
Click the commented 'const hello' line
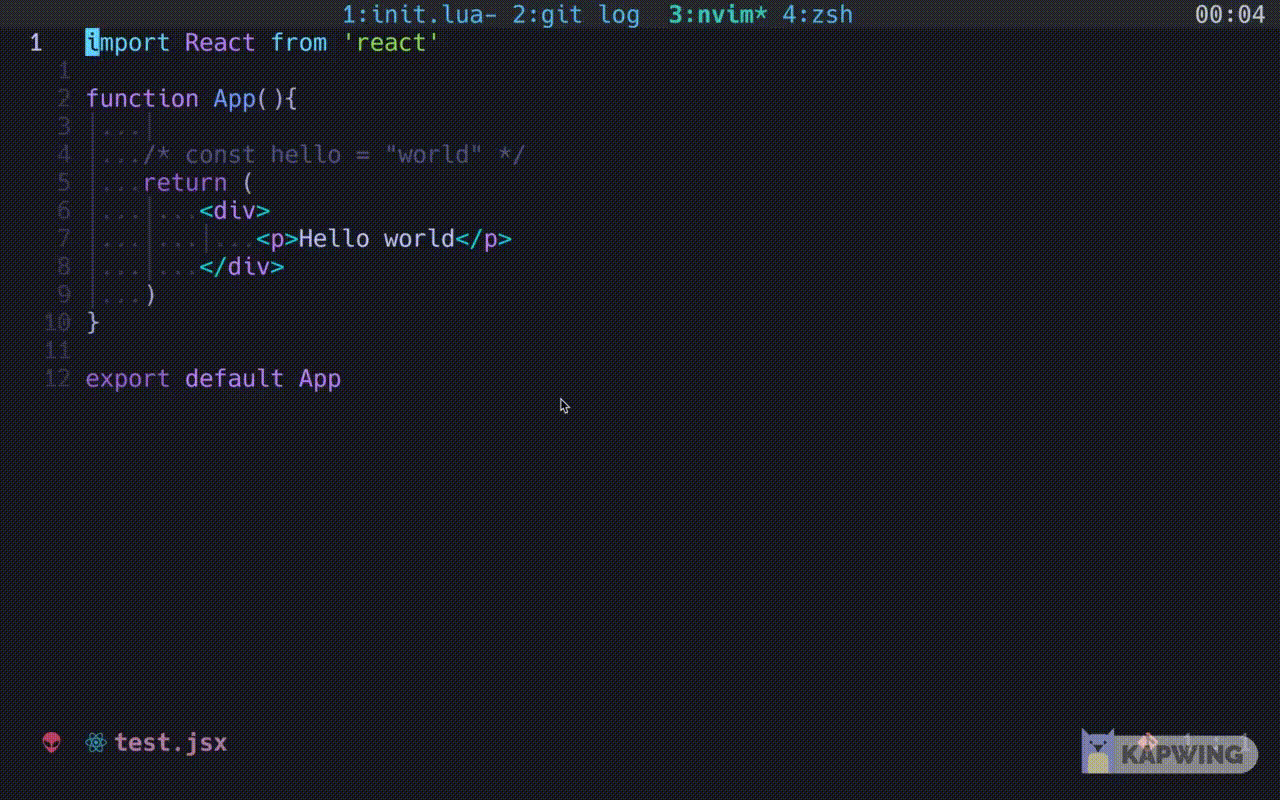(x=334, y=155)
